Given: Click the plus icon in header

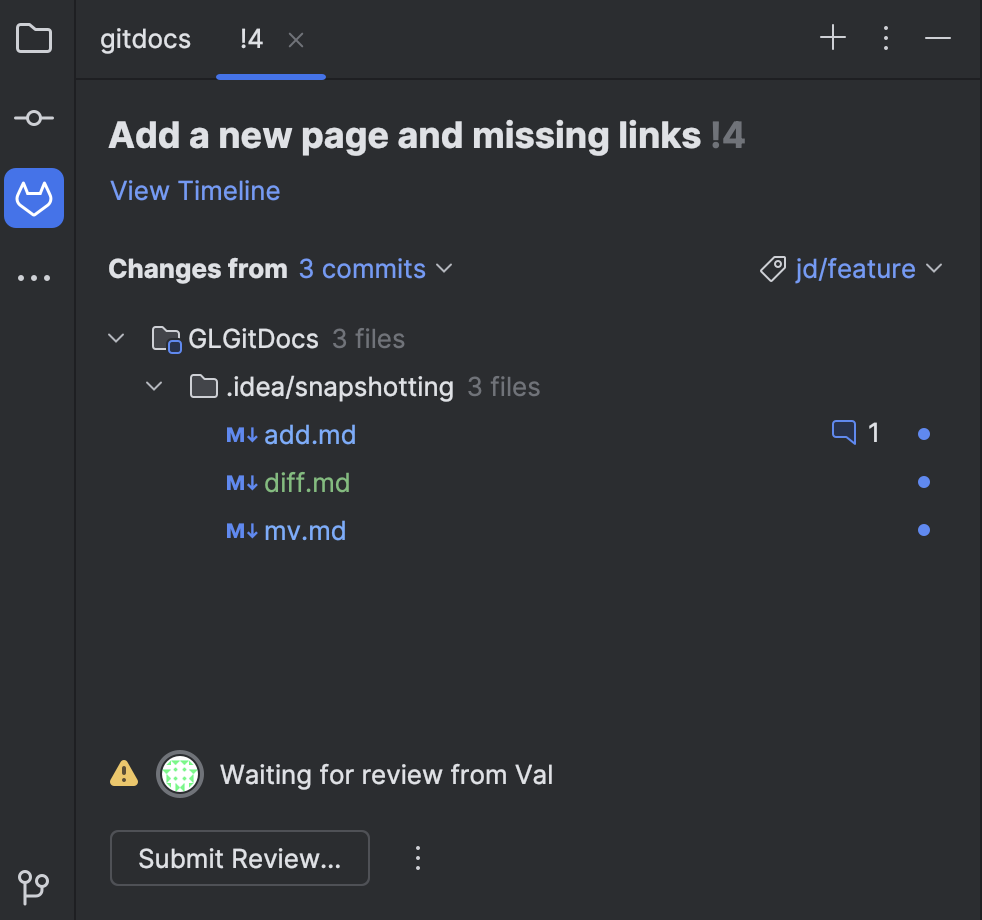Looking at the screenshot, I should [833, 38].
